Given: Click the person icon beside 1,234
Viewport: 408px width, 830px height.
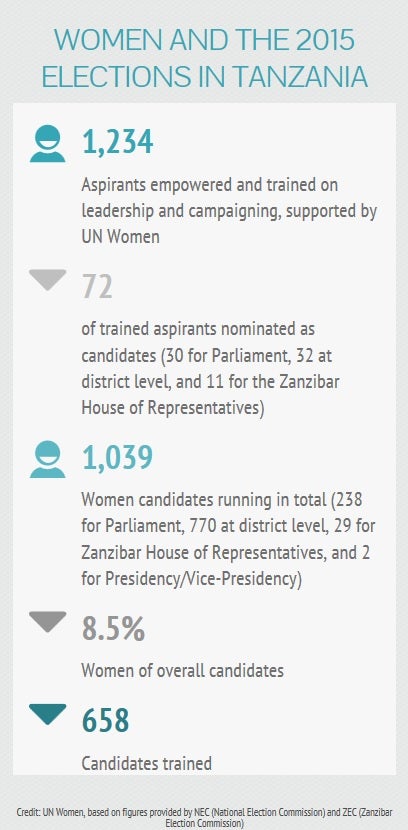Looking at the screenshot, I should [48, 143].
